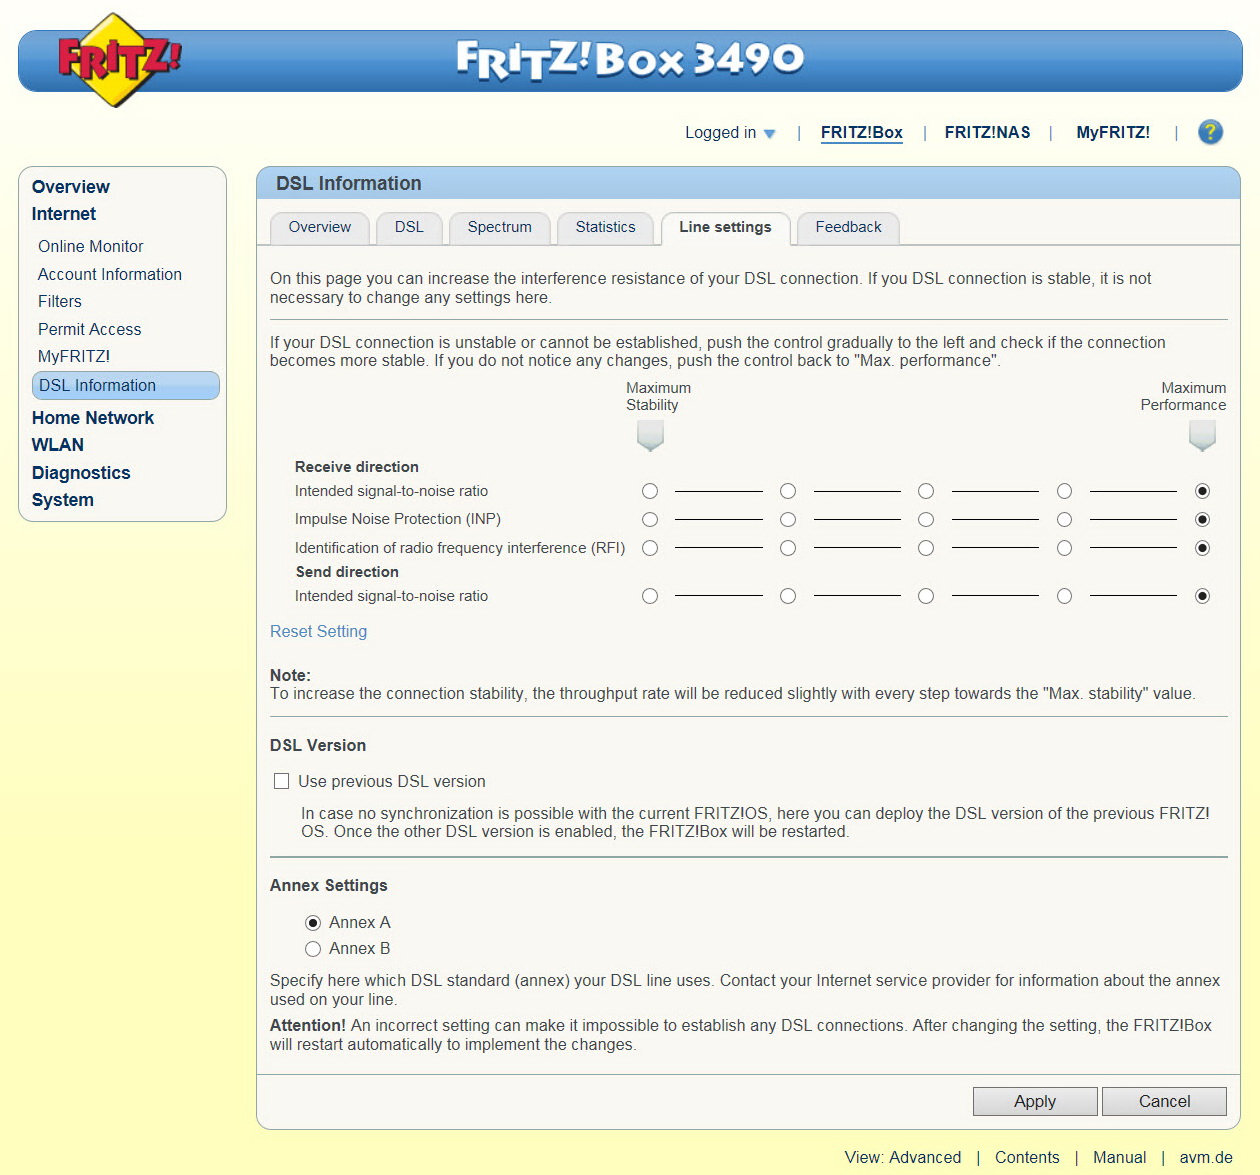Open the avm.de footer link
Screen dimensions: 1260x1175
pos(1206,1157)
